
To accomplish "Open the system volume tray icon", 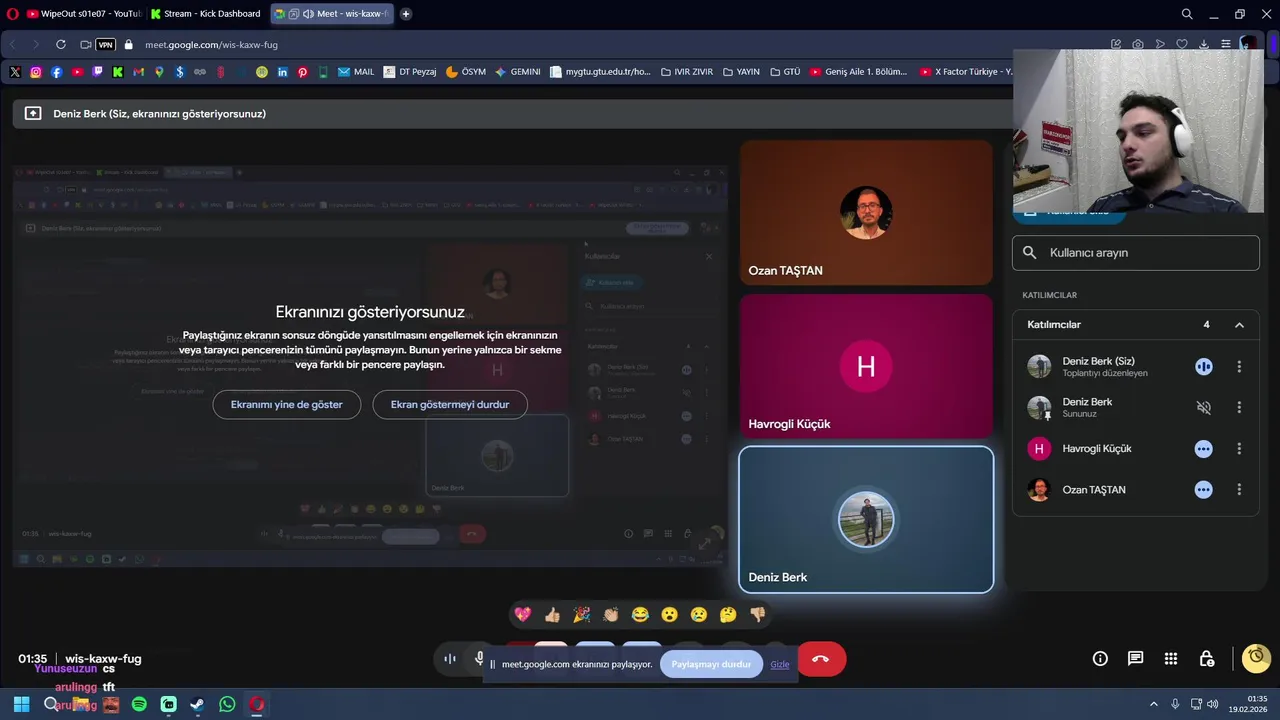I will tap(1212, 704).
